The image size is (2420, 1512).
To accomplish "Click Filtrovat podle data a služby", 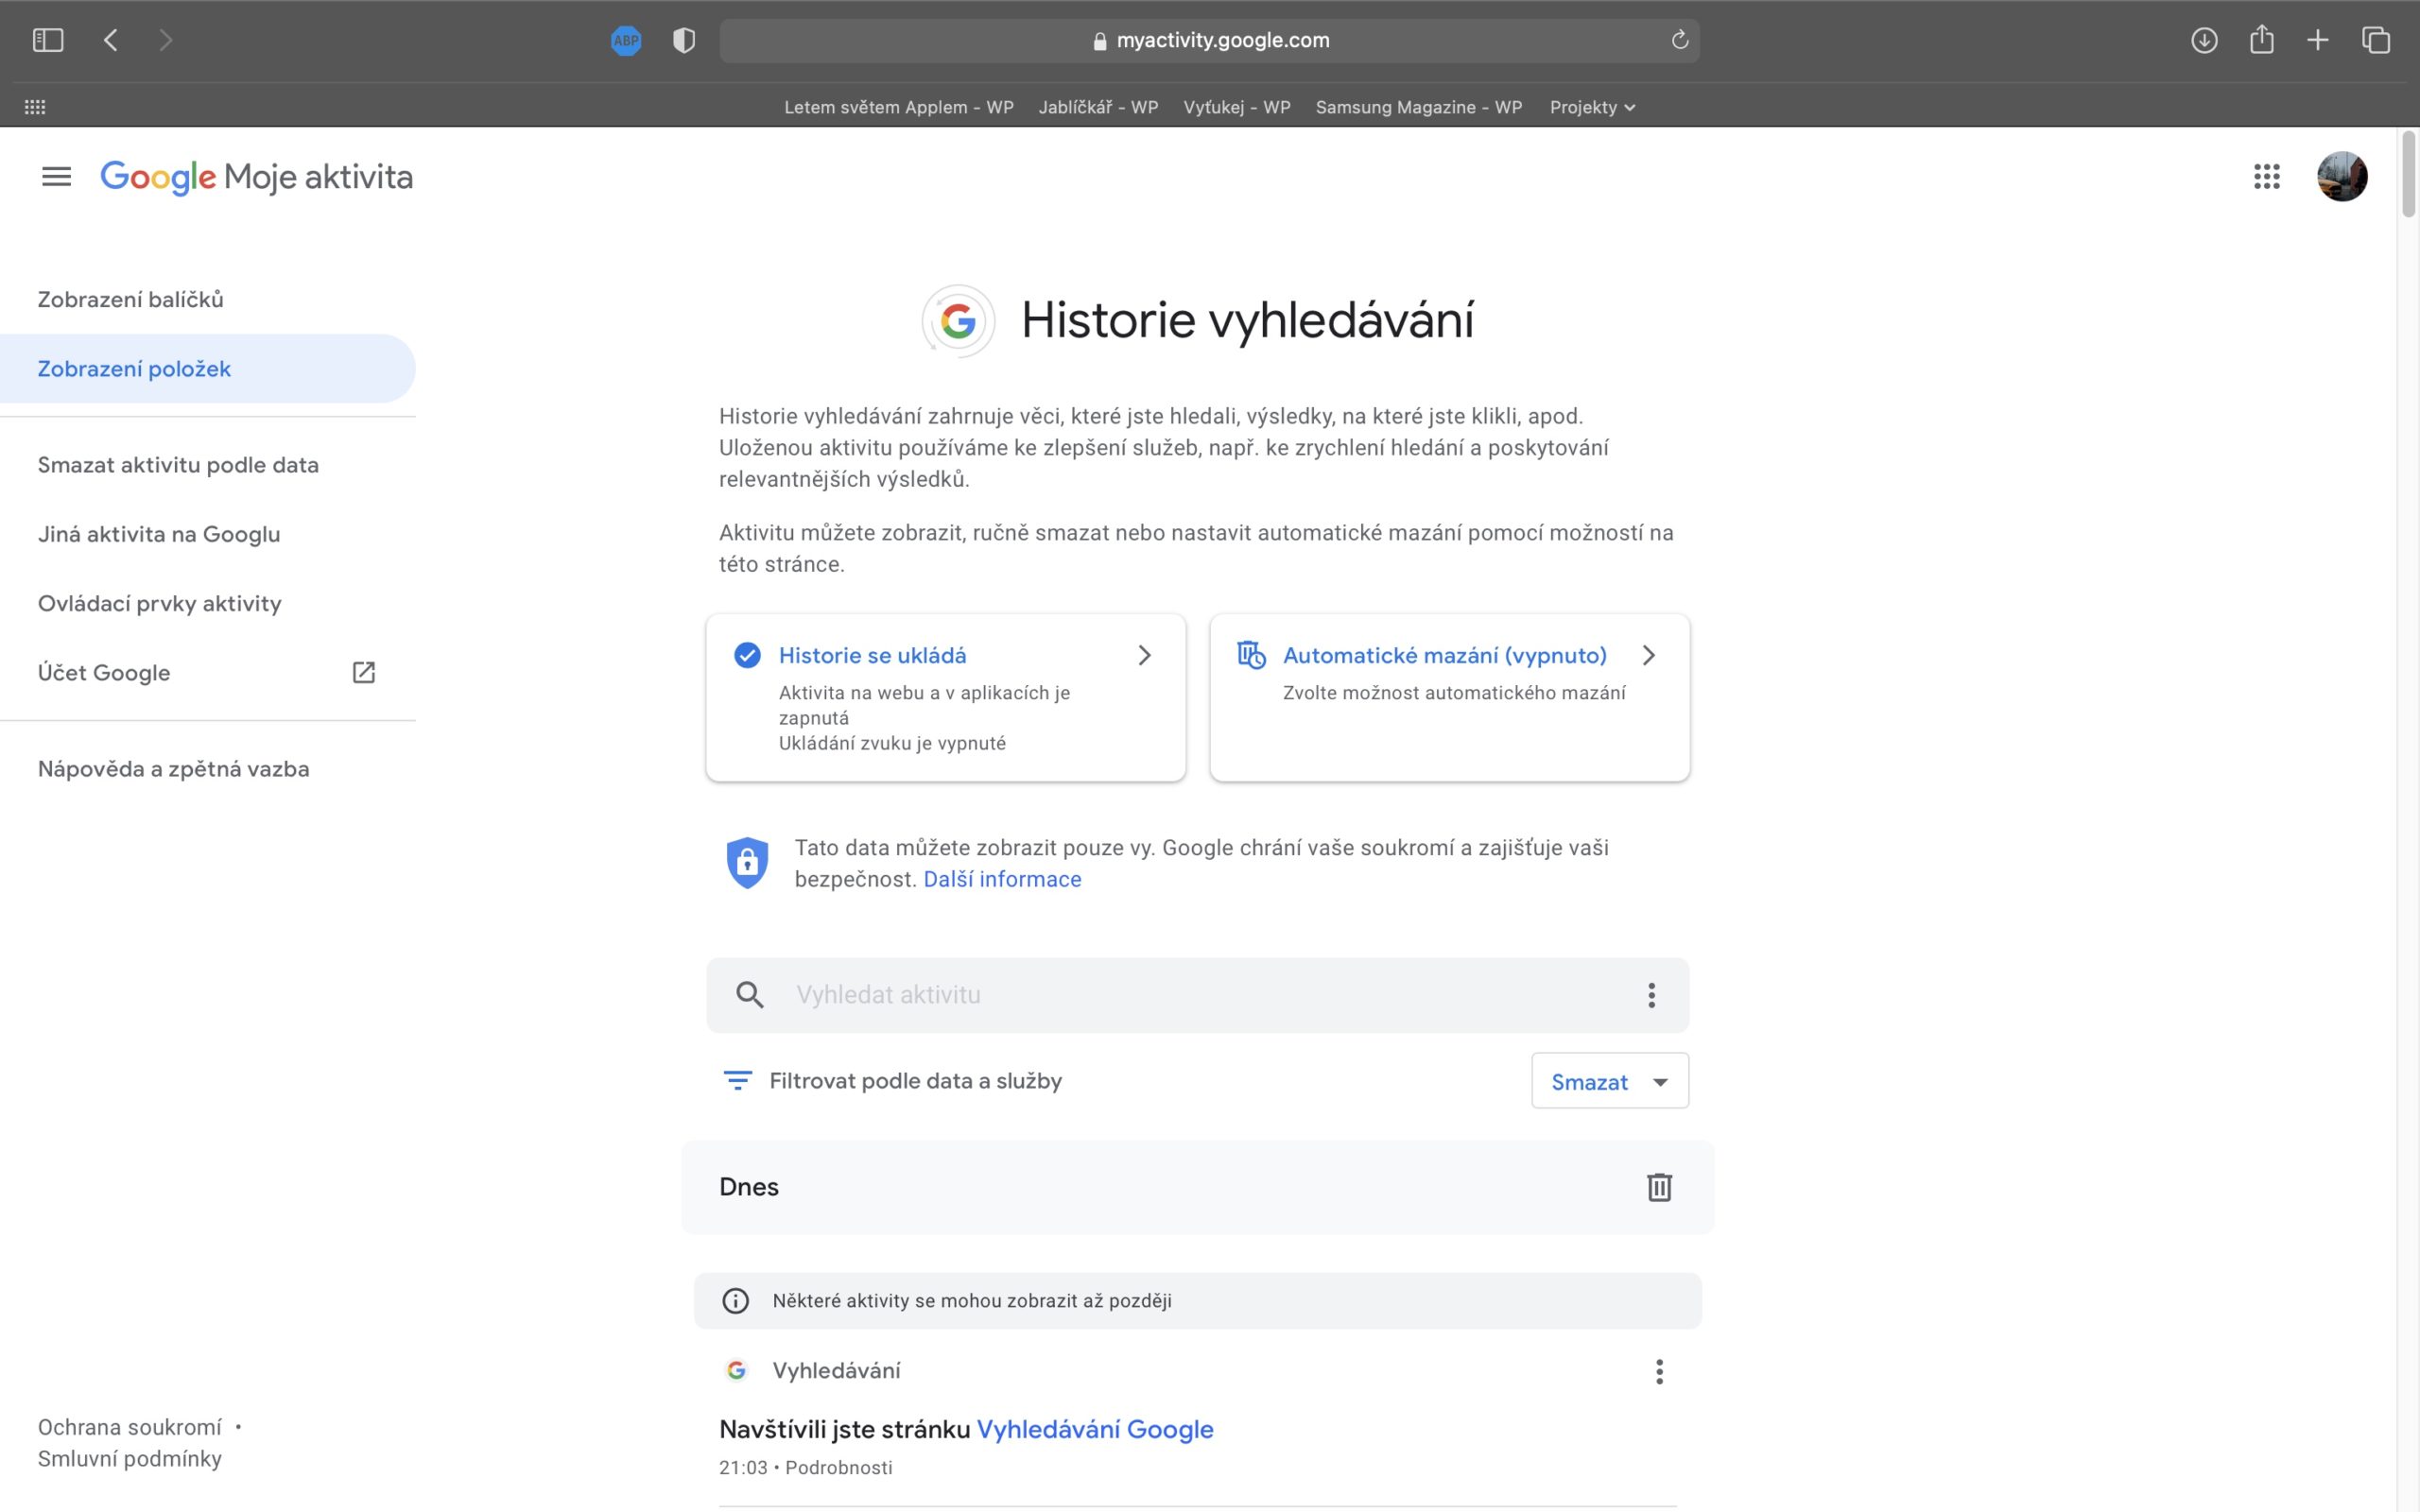I will point(914,1081).
